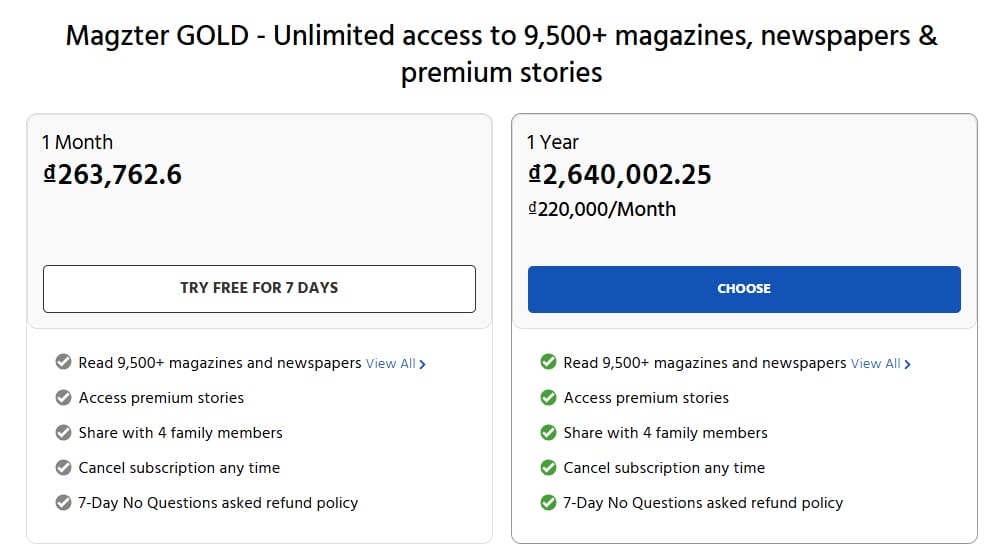Click green checkmark beside yearly 'Share with 4 family members'

click(x=548, y=433)
